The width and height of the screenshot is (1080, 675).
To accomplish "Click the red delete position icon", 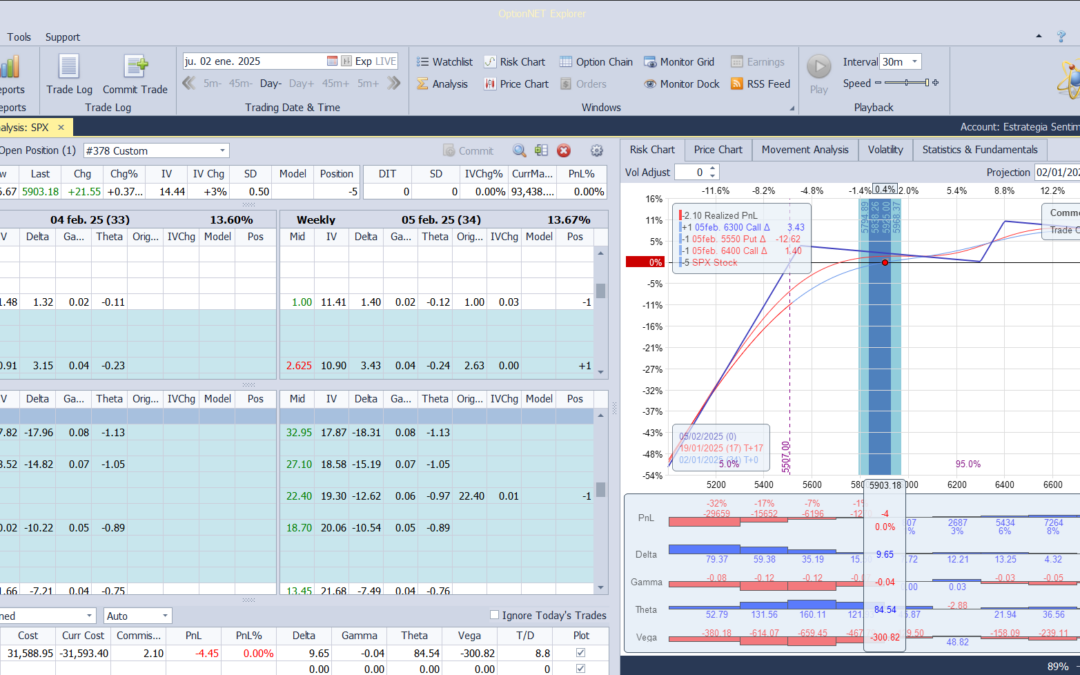I will [x=563, y=151].
